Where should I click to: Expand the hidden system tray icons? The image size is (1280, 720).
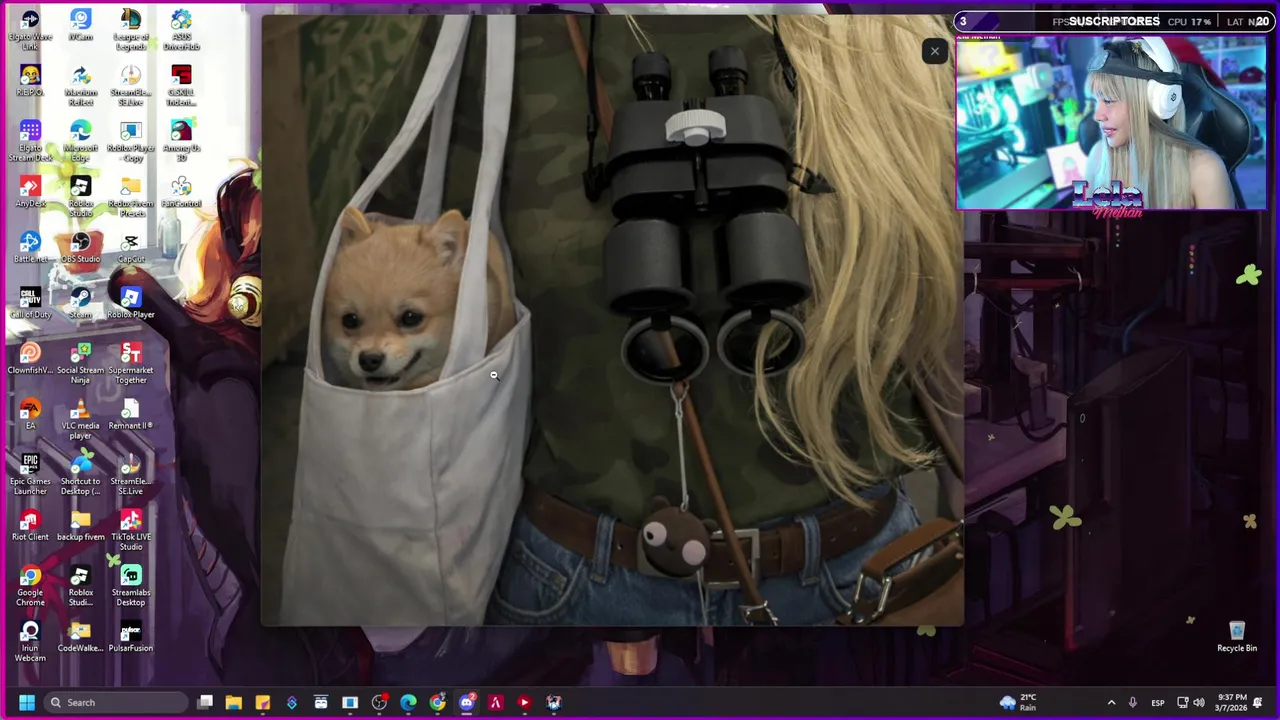point(1111,702)
